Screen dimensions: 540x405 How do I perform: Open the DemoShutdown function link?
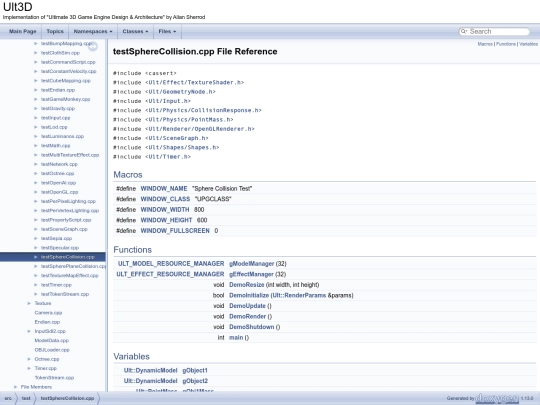click(x=252, y=327)
